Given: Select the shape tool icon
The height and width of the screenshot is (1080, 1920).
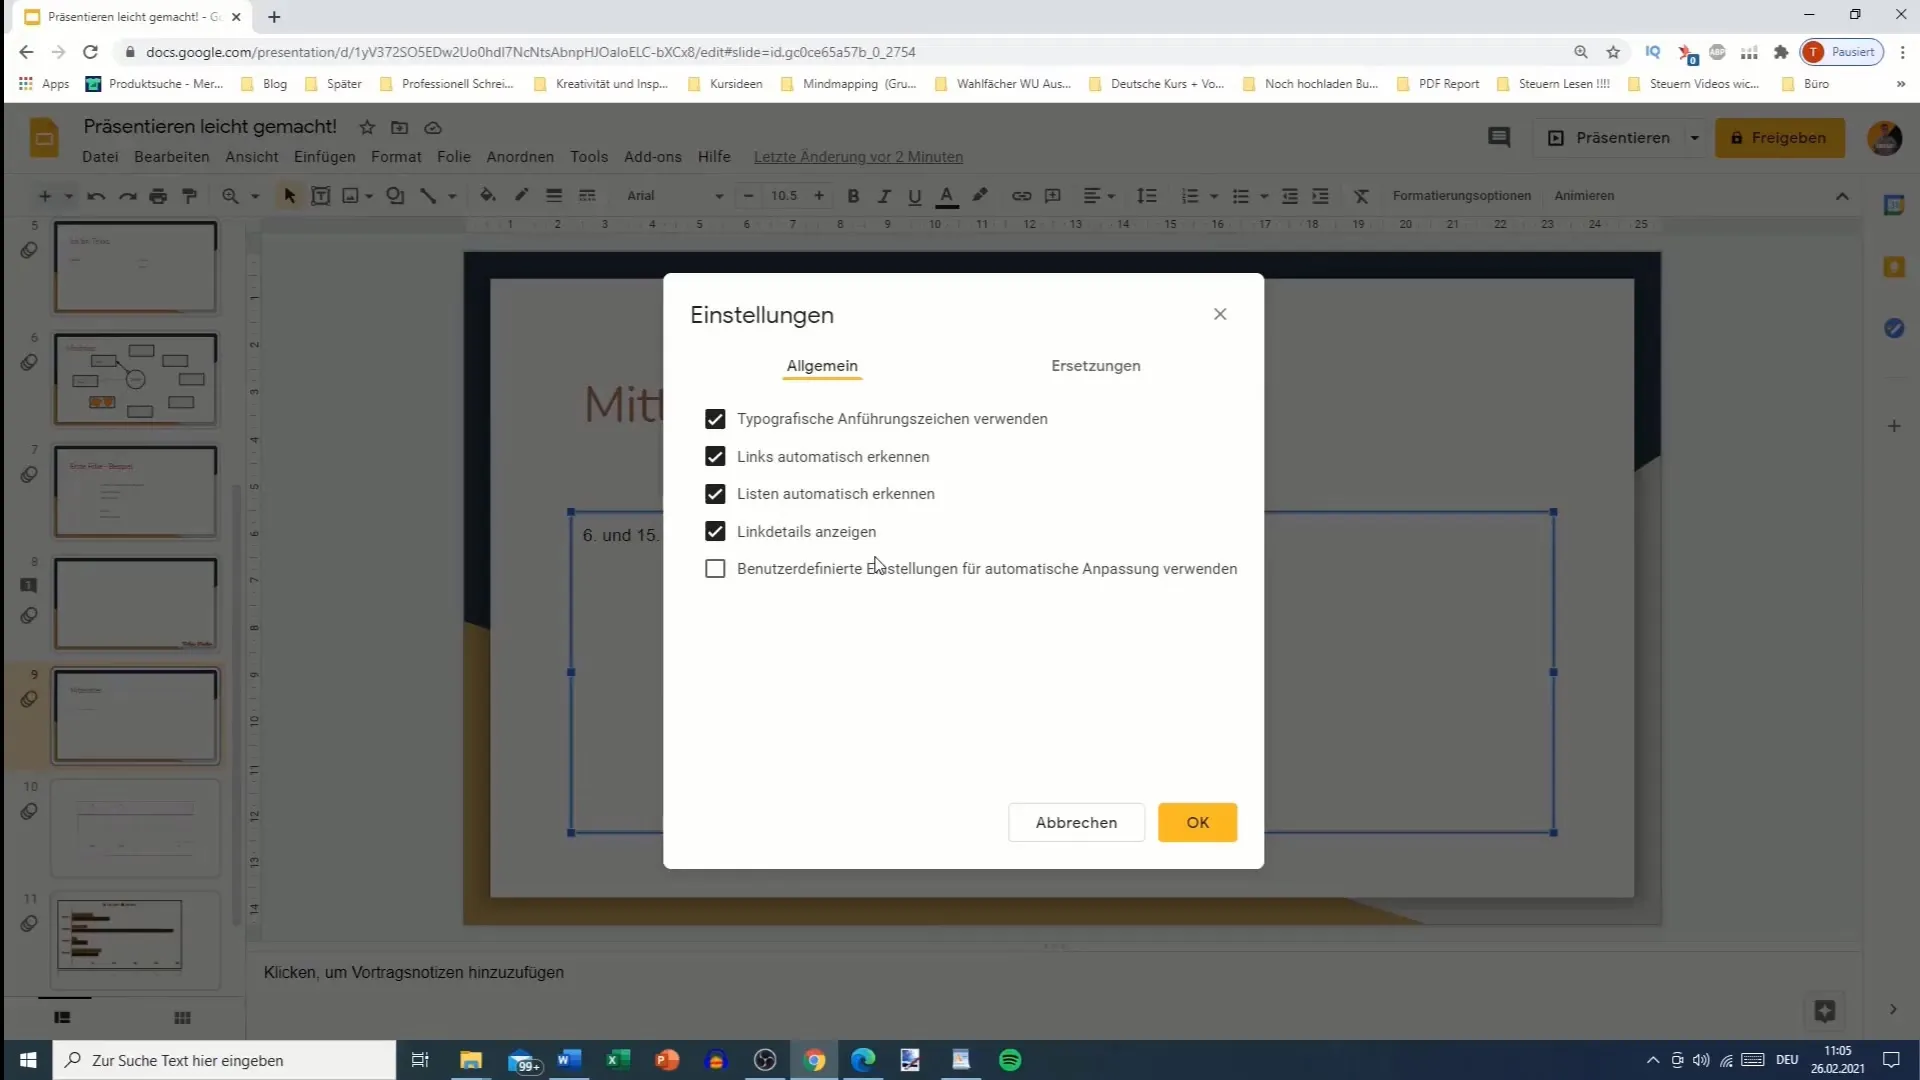Looking at the screenshot, I should 395,196.
